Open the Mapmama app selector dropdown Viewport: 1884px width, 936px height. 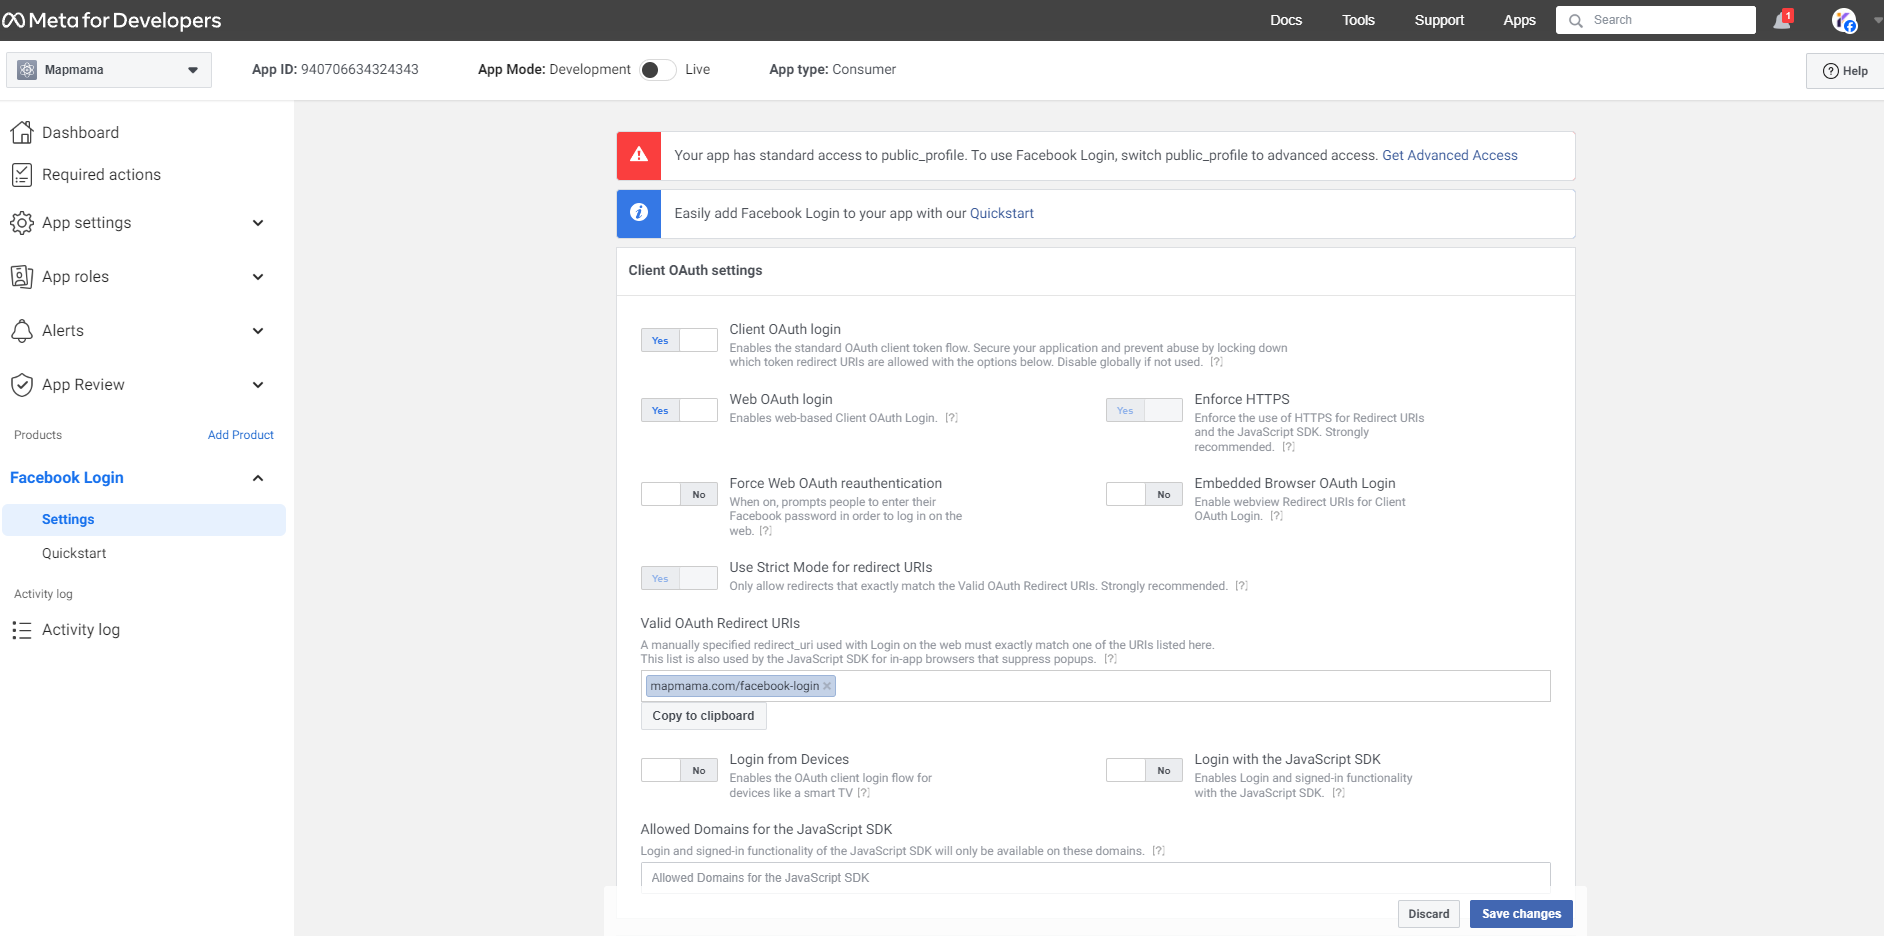click(x=109, y=70)
